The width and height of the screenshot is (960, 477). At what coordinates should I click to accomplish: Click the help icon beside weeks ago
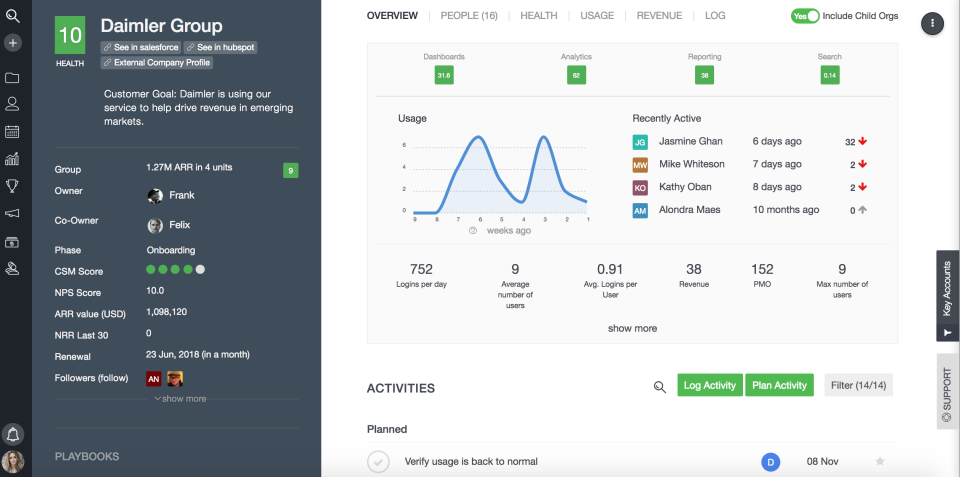[473, 231]
